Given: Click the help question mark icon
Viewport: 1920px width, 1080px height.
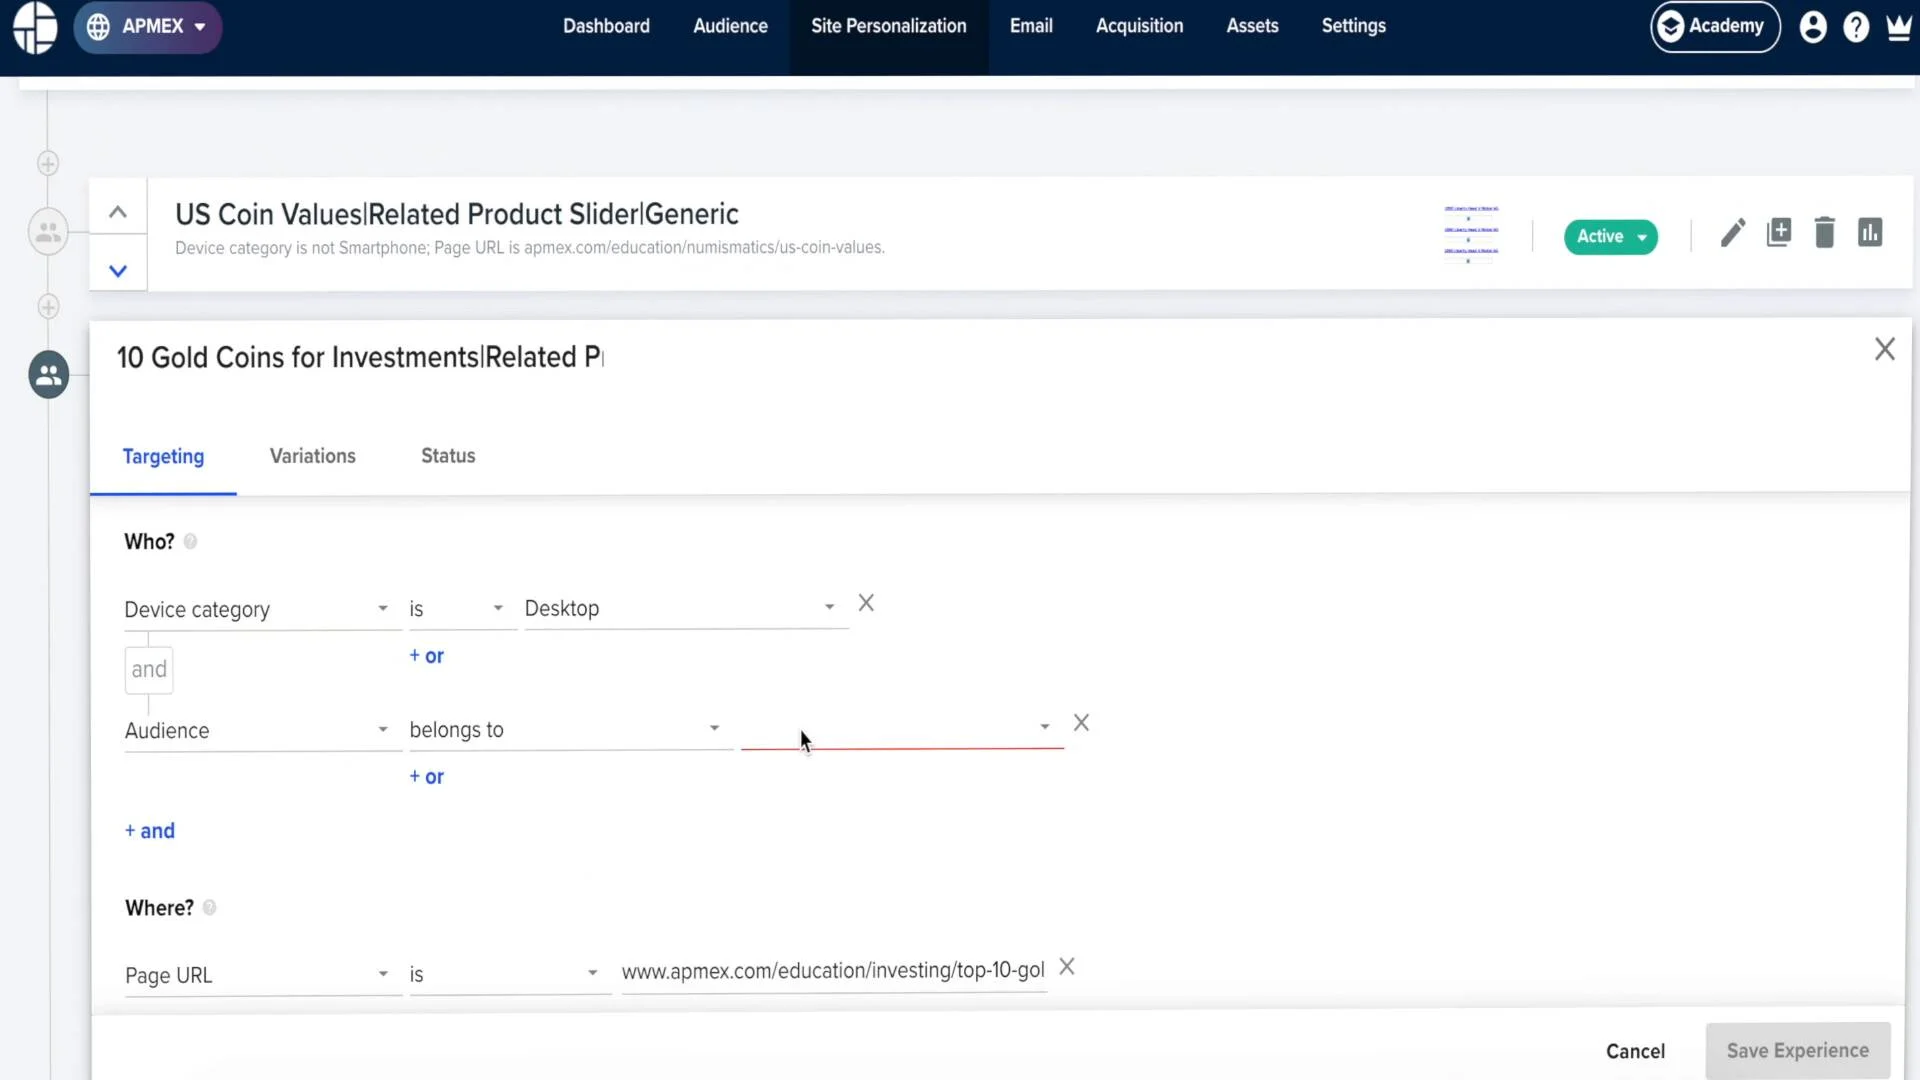Looking at the screenshot, I should click(x=1857, y=27).
